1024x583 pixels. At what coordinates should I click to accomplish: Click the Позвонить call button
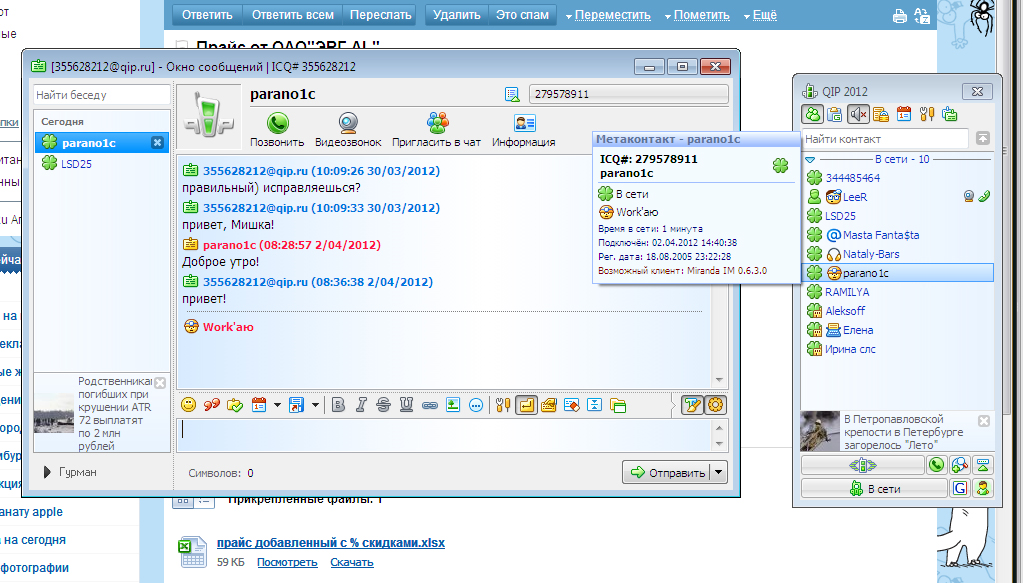coord(278,130)
